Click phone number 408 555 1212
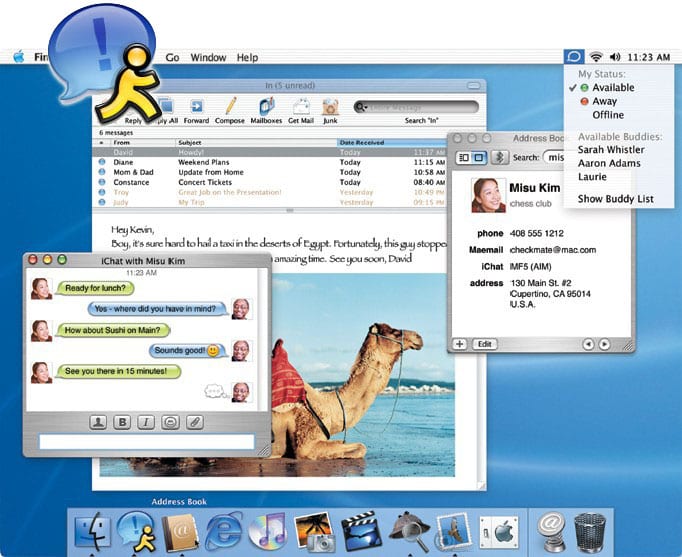Screen dimensions: 682x557 [536, 233]
